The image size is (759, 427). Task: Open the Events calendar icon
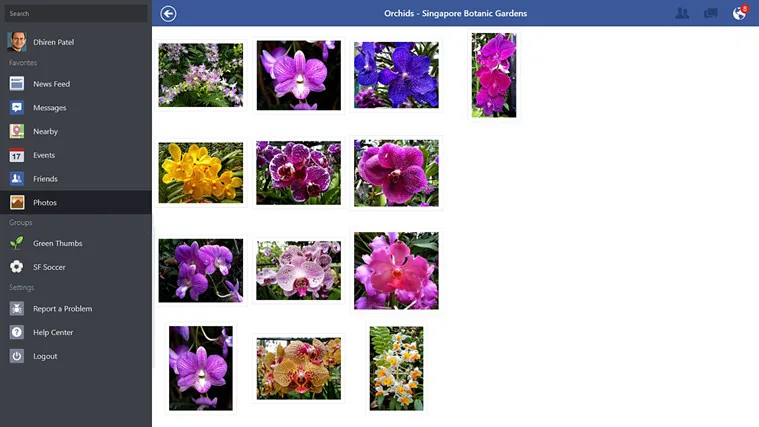[x=17, y=155]
